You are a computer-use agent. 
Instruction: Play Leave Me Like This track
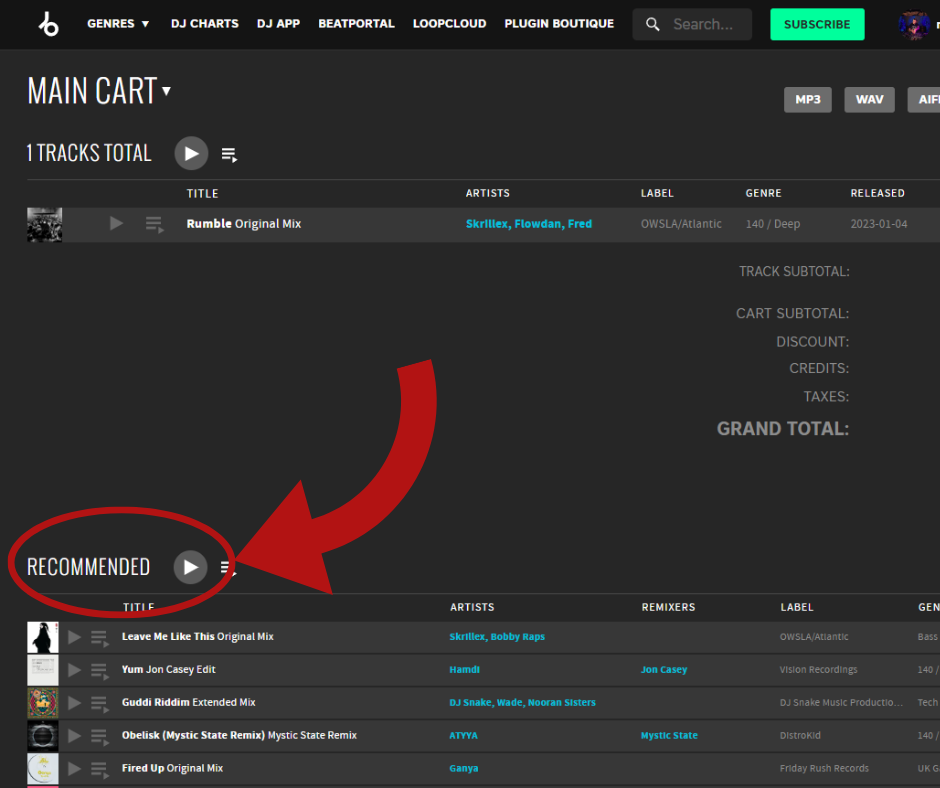(x=74, y=637)
